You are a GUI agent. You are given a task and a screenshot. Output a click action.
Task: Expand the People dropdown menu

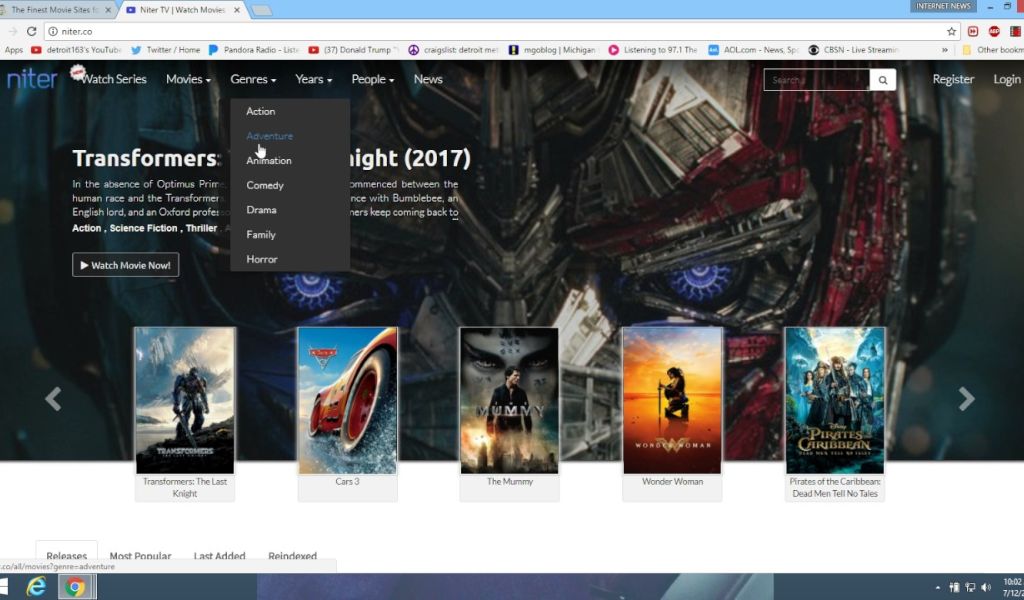click(372, 79)
